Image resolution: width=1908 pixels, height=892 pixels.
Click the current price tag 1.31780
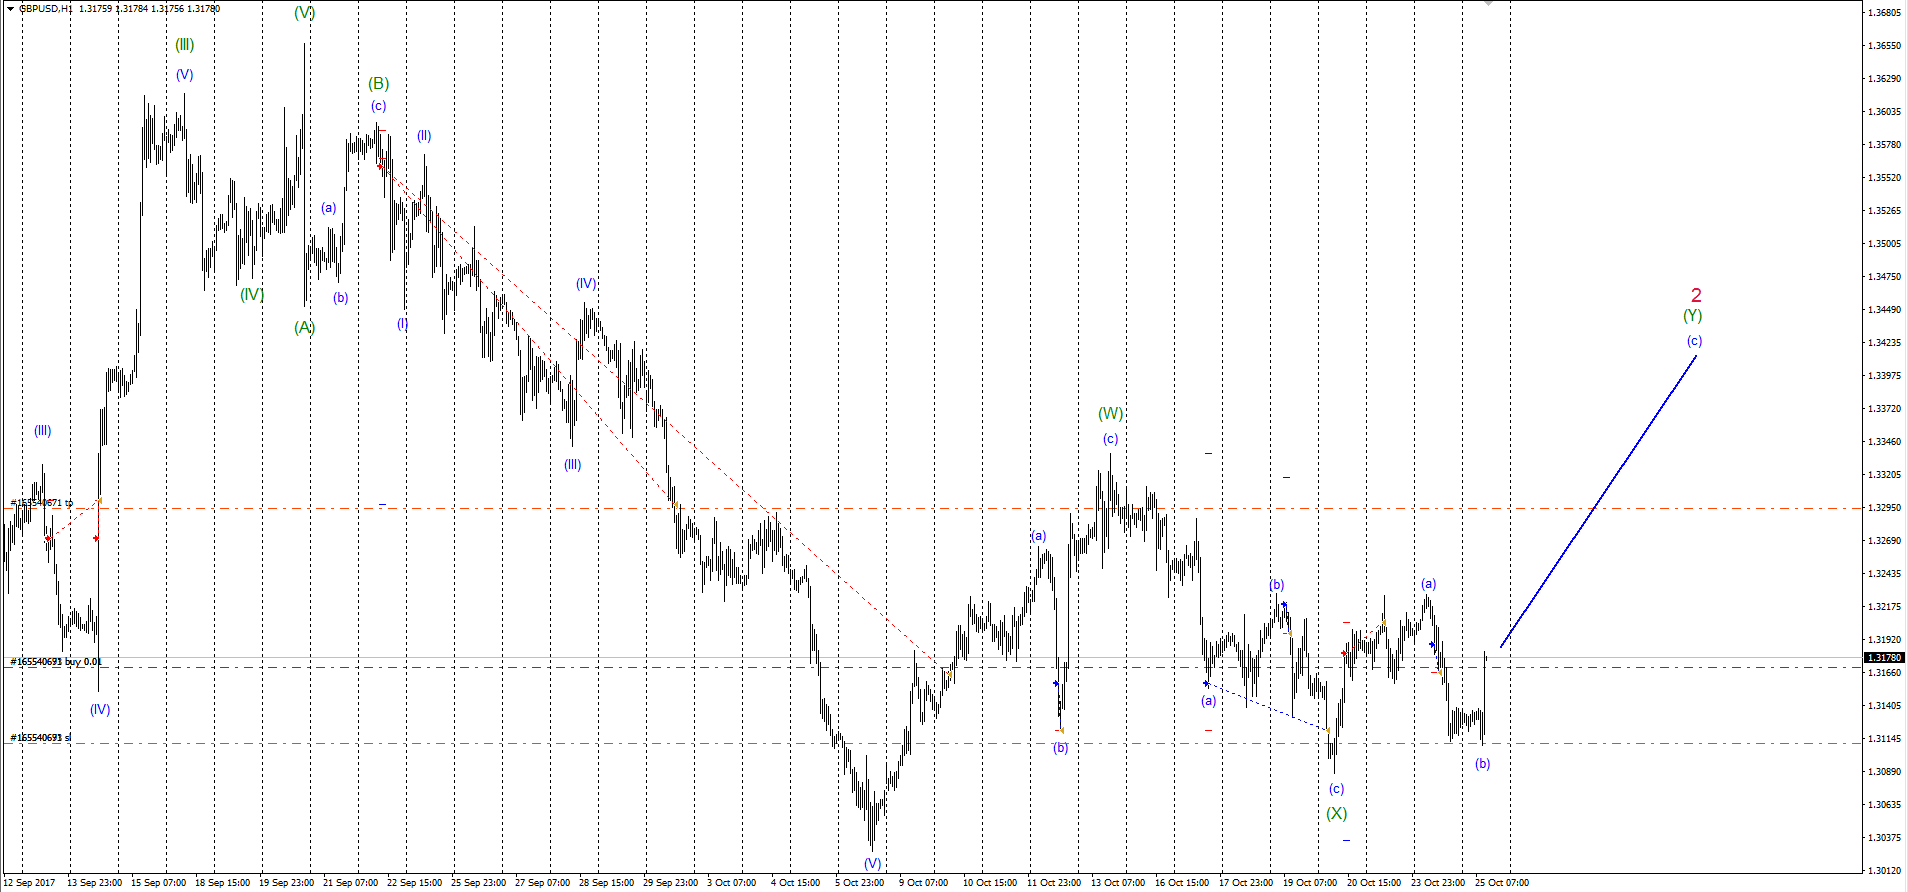tap(1884, 658)
